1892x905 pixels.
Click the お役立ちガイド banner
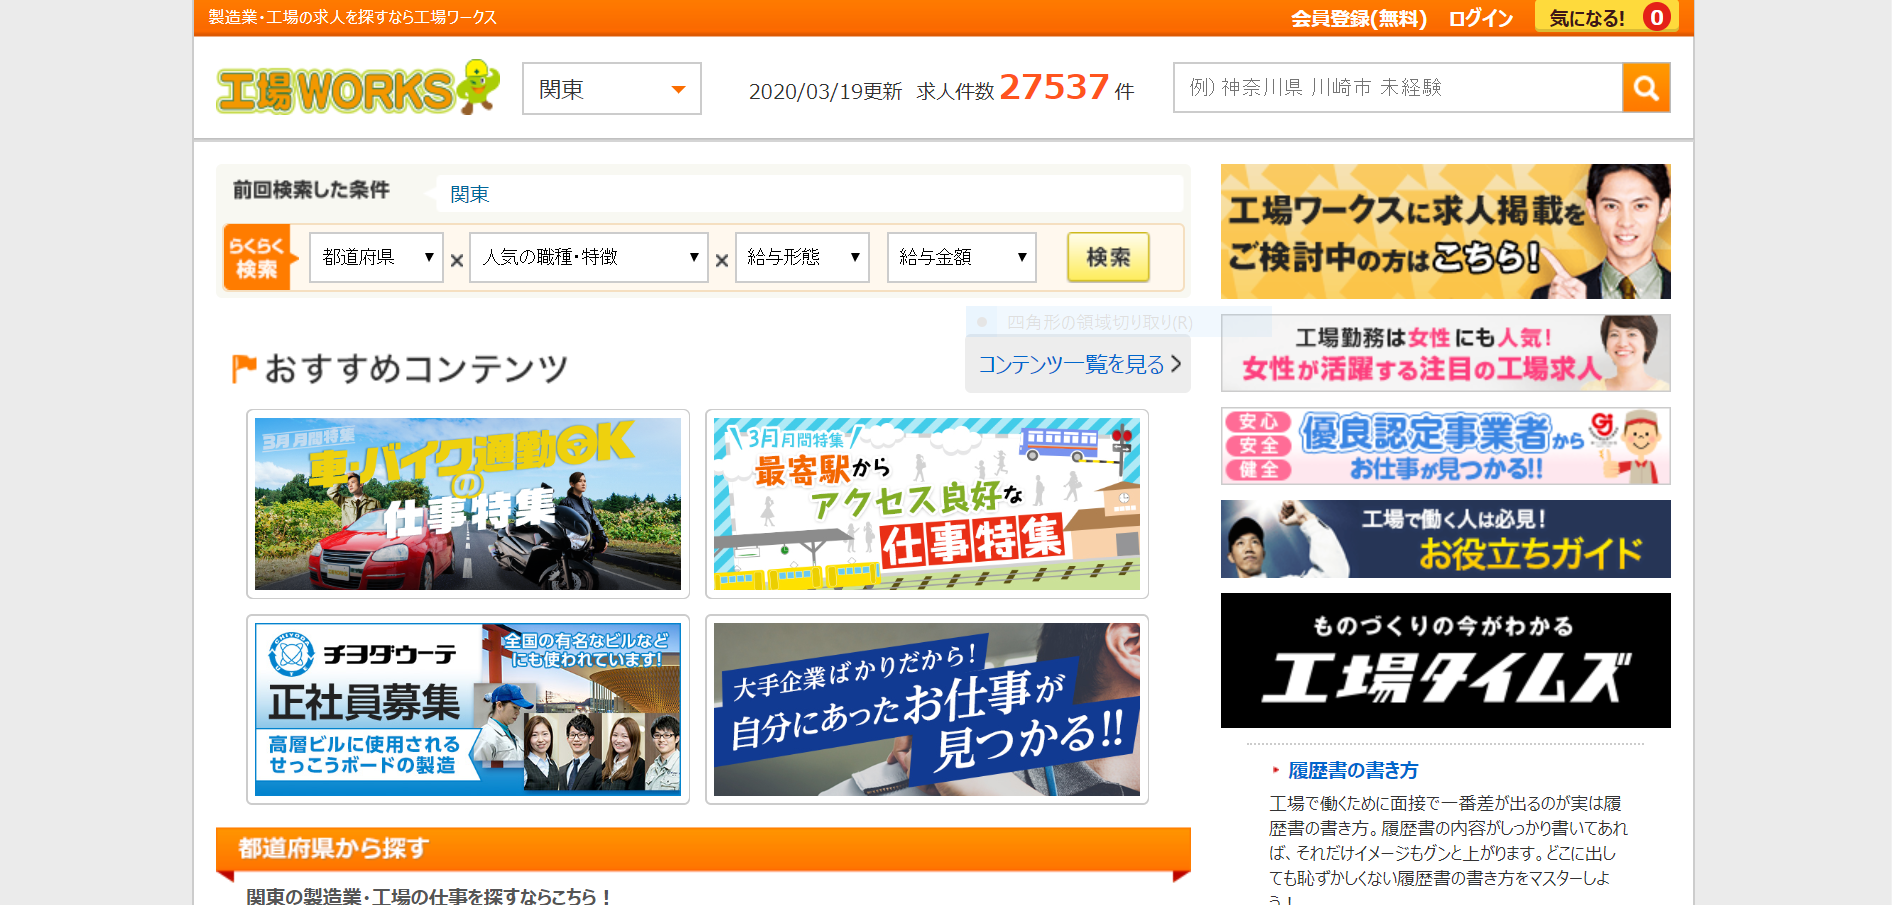point(1445,539)
